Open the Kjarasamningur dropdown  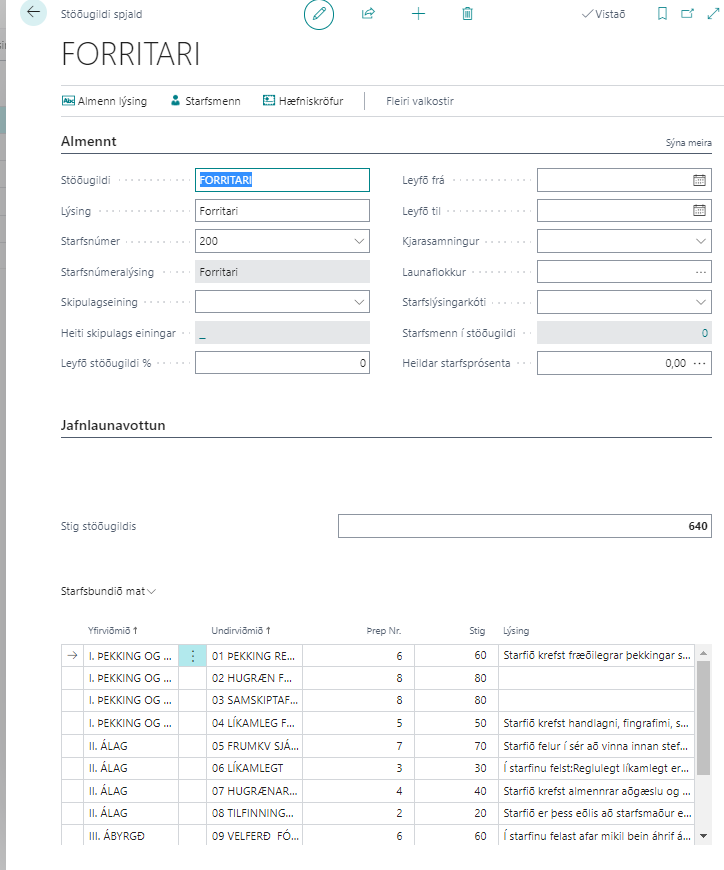coord(700,241)
